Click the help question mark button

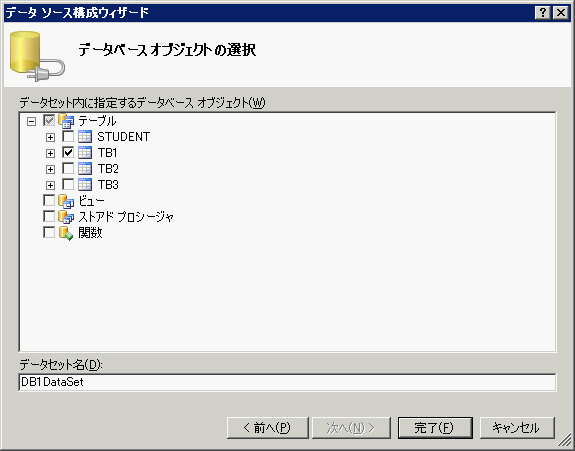coord(543,13)
